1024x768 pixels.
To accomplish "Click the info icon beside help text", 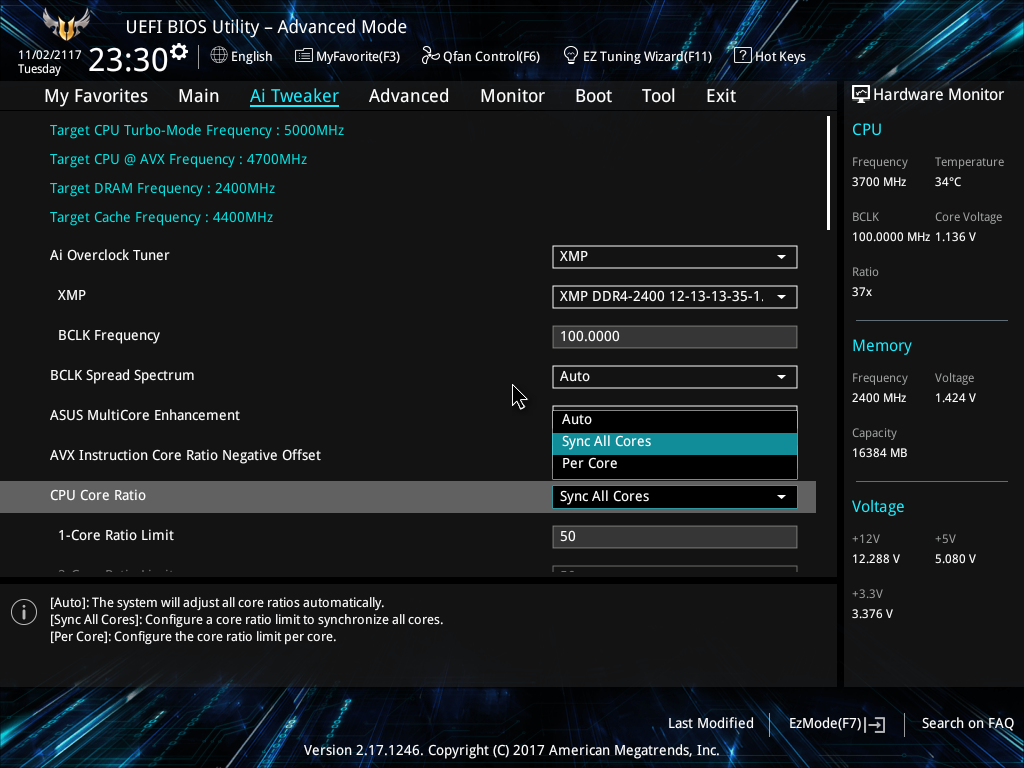I will click(24, 612).
